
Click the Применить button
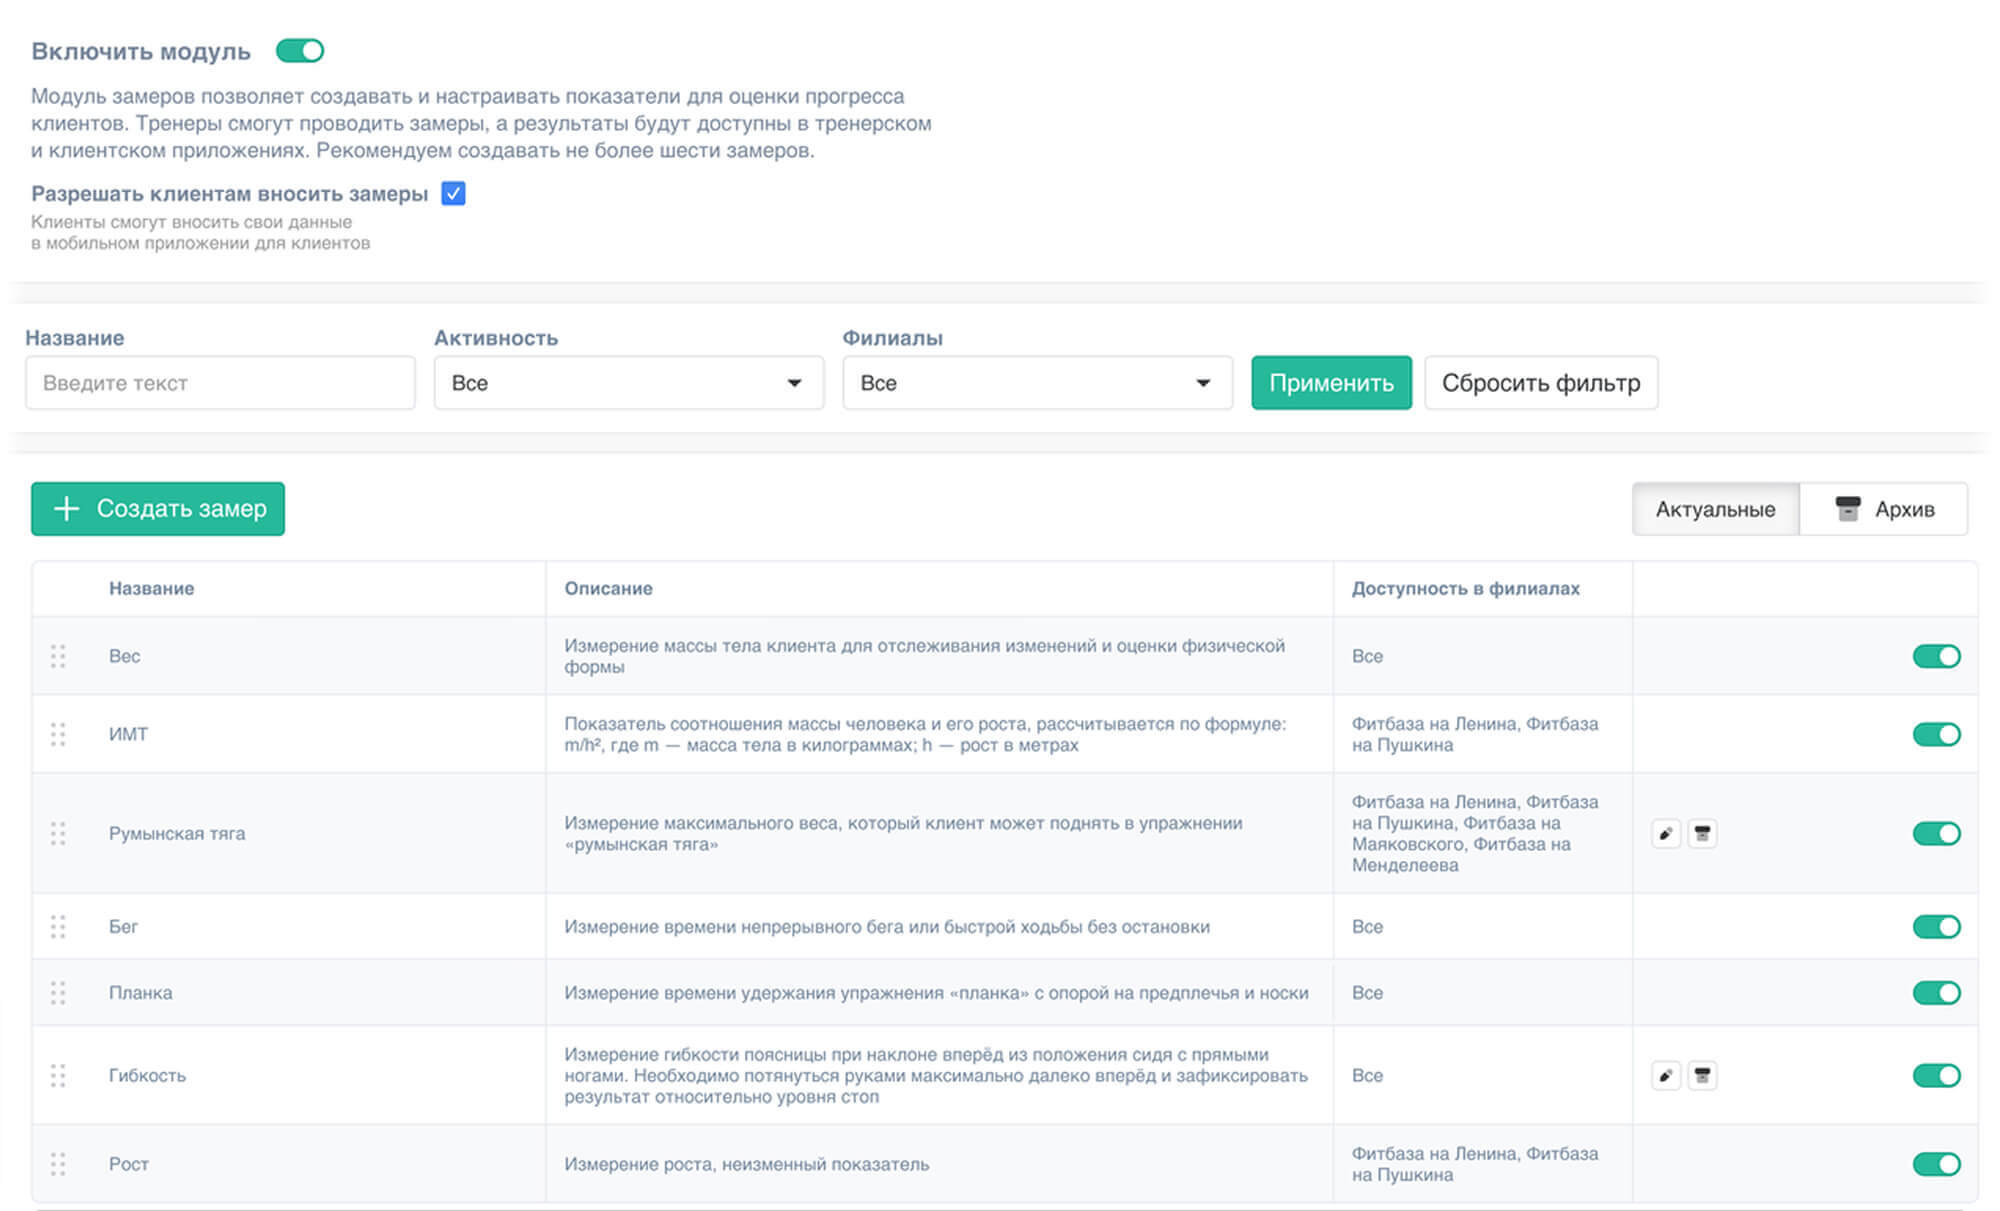pos(1331,383)
